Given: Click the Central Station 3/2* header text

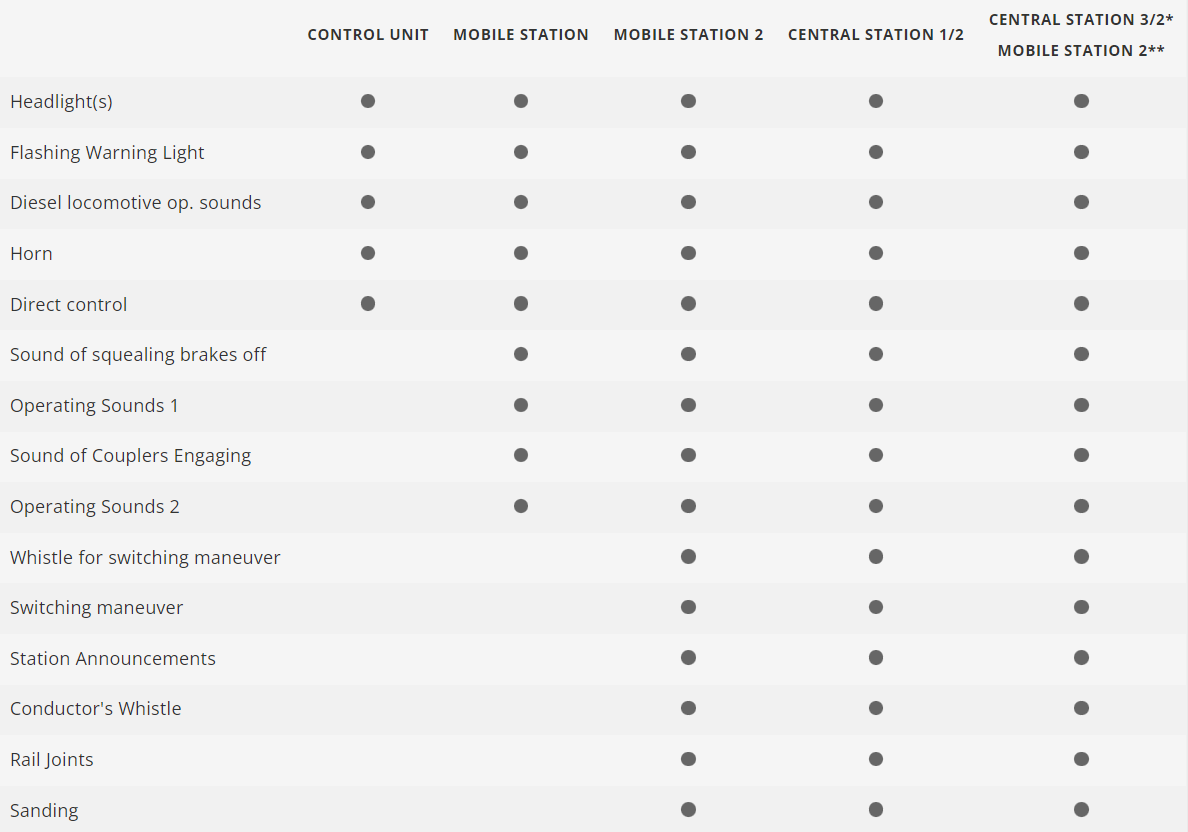Looking at the screenshot, I should click(x=1081, y=20).
